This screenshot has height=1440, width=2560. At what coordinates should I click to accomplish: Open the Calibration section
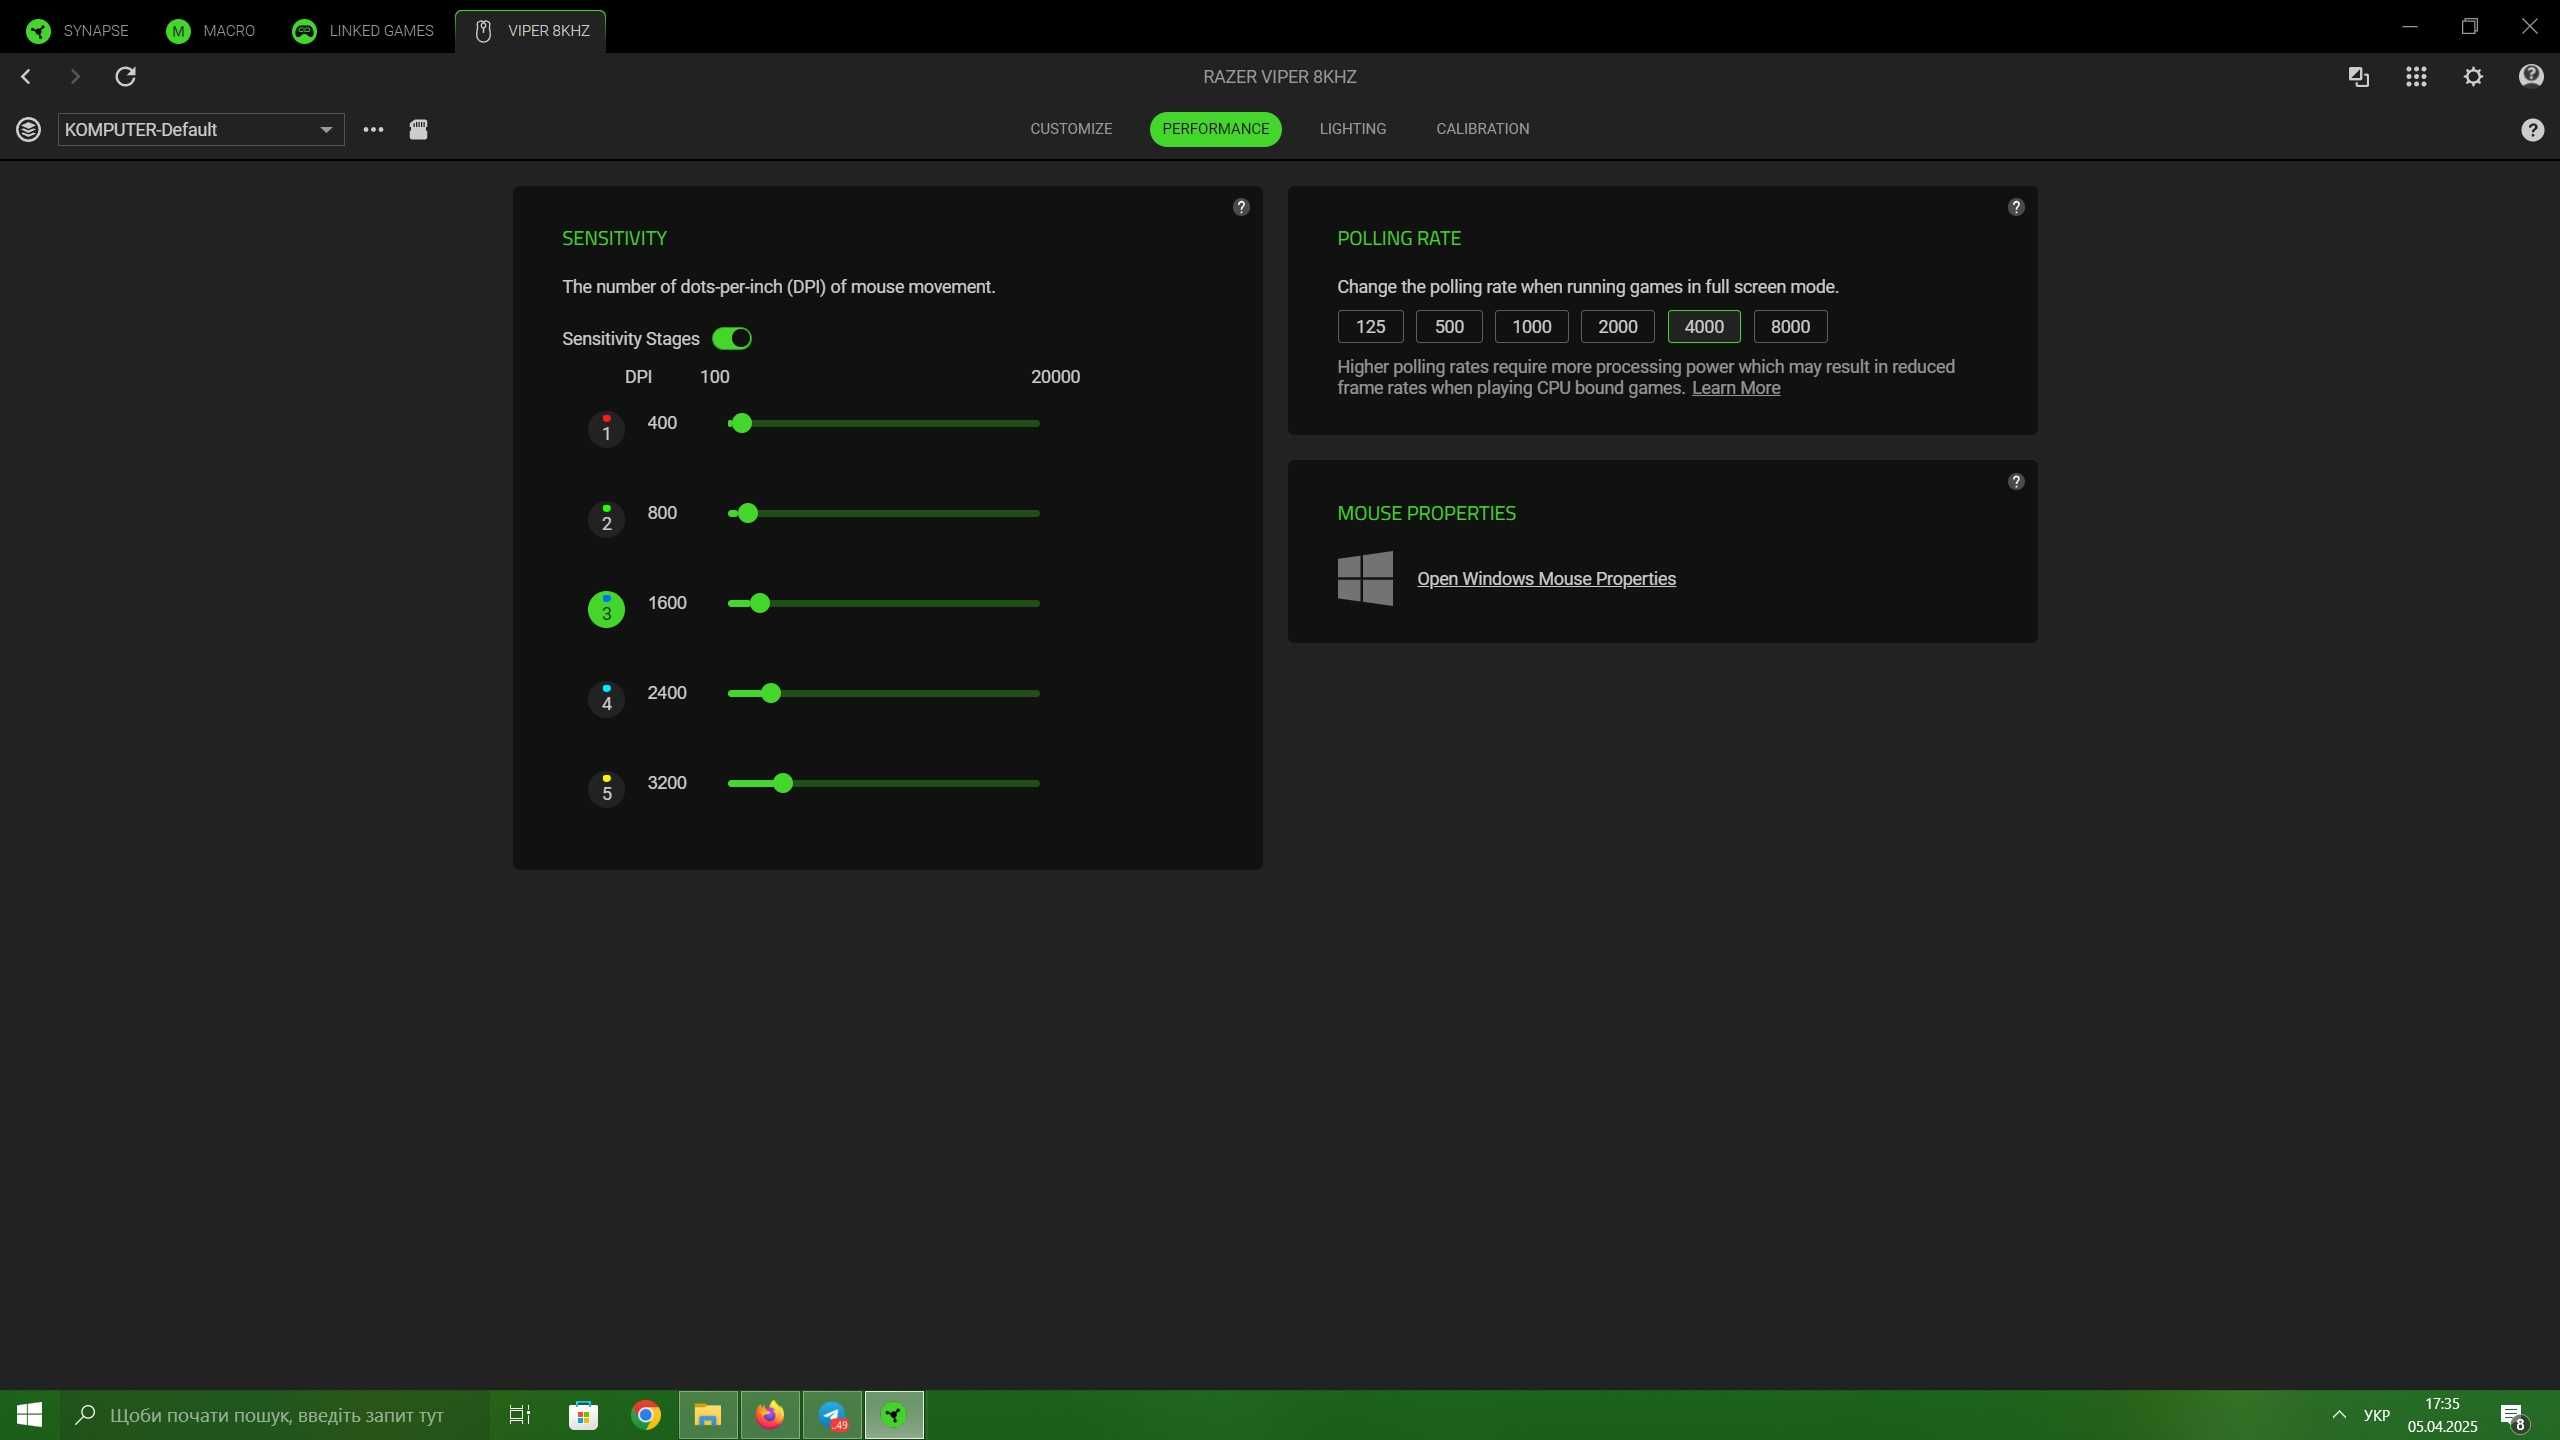[1483, 129]
